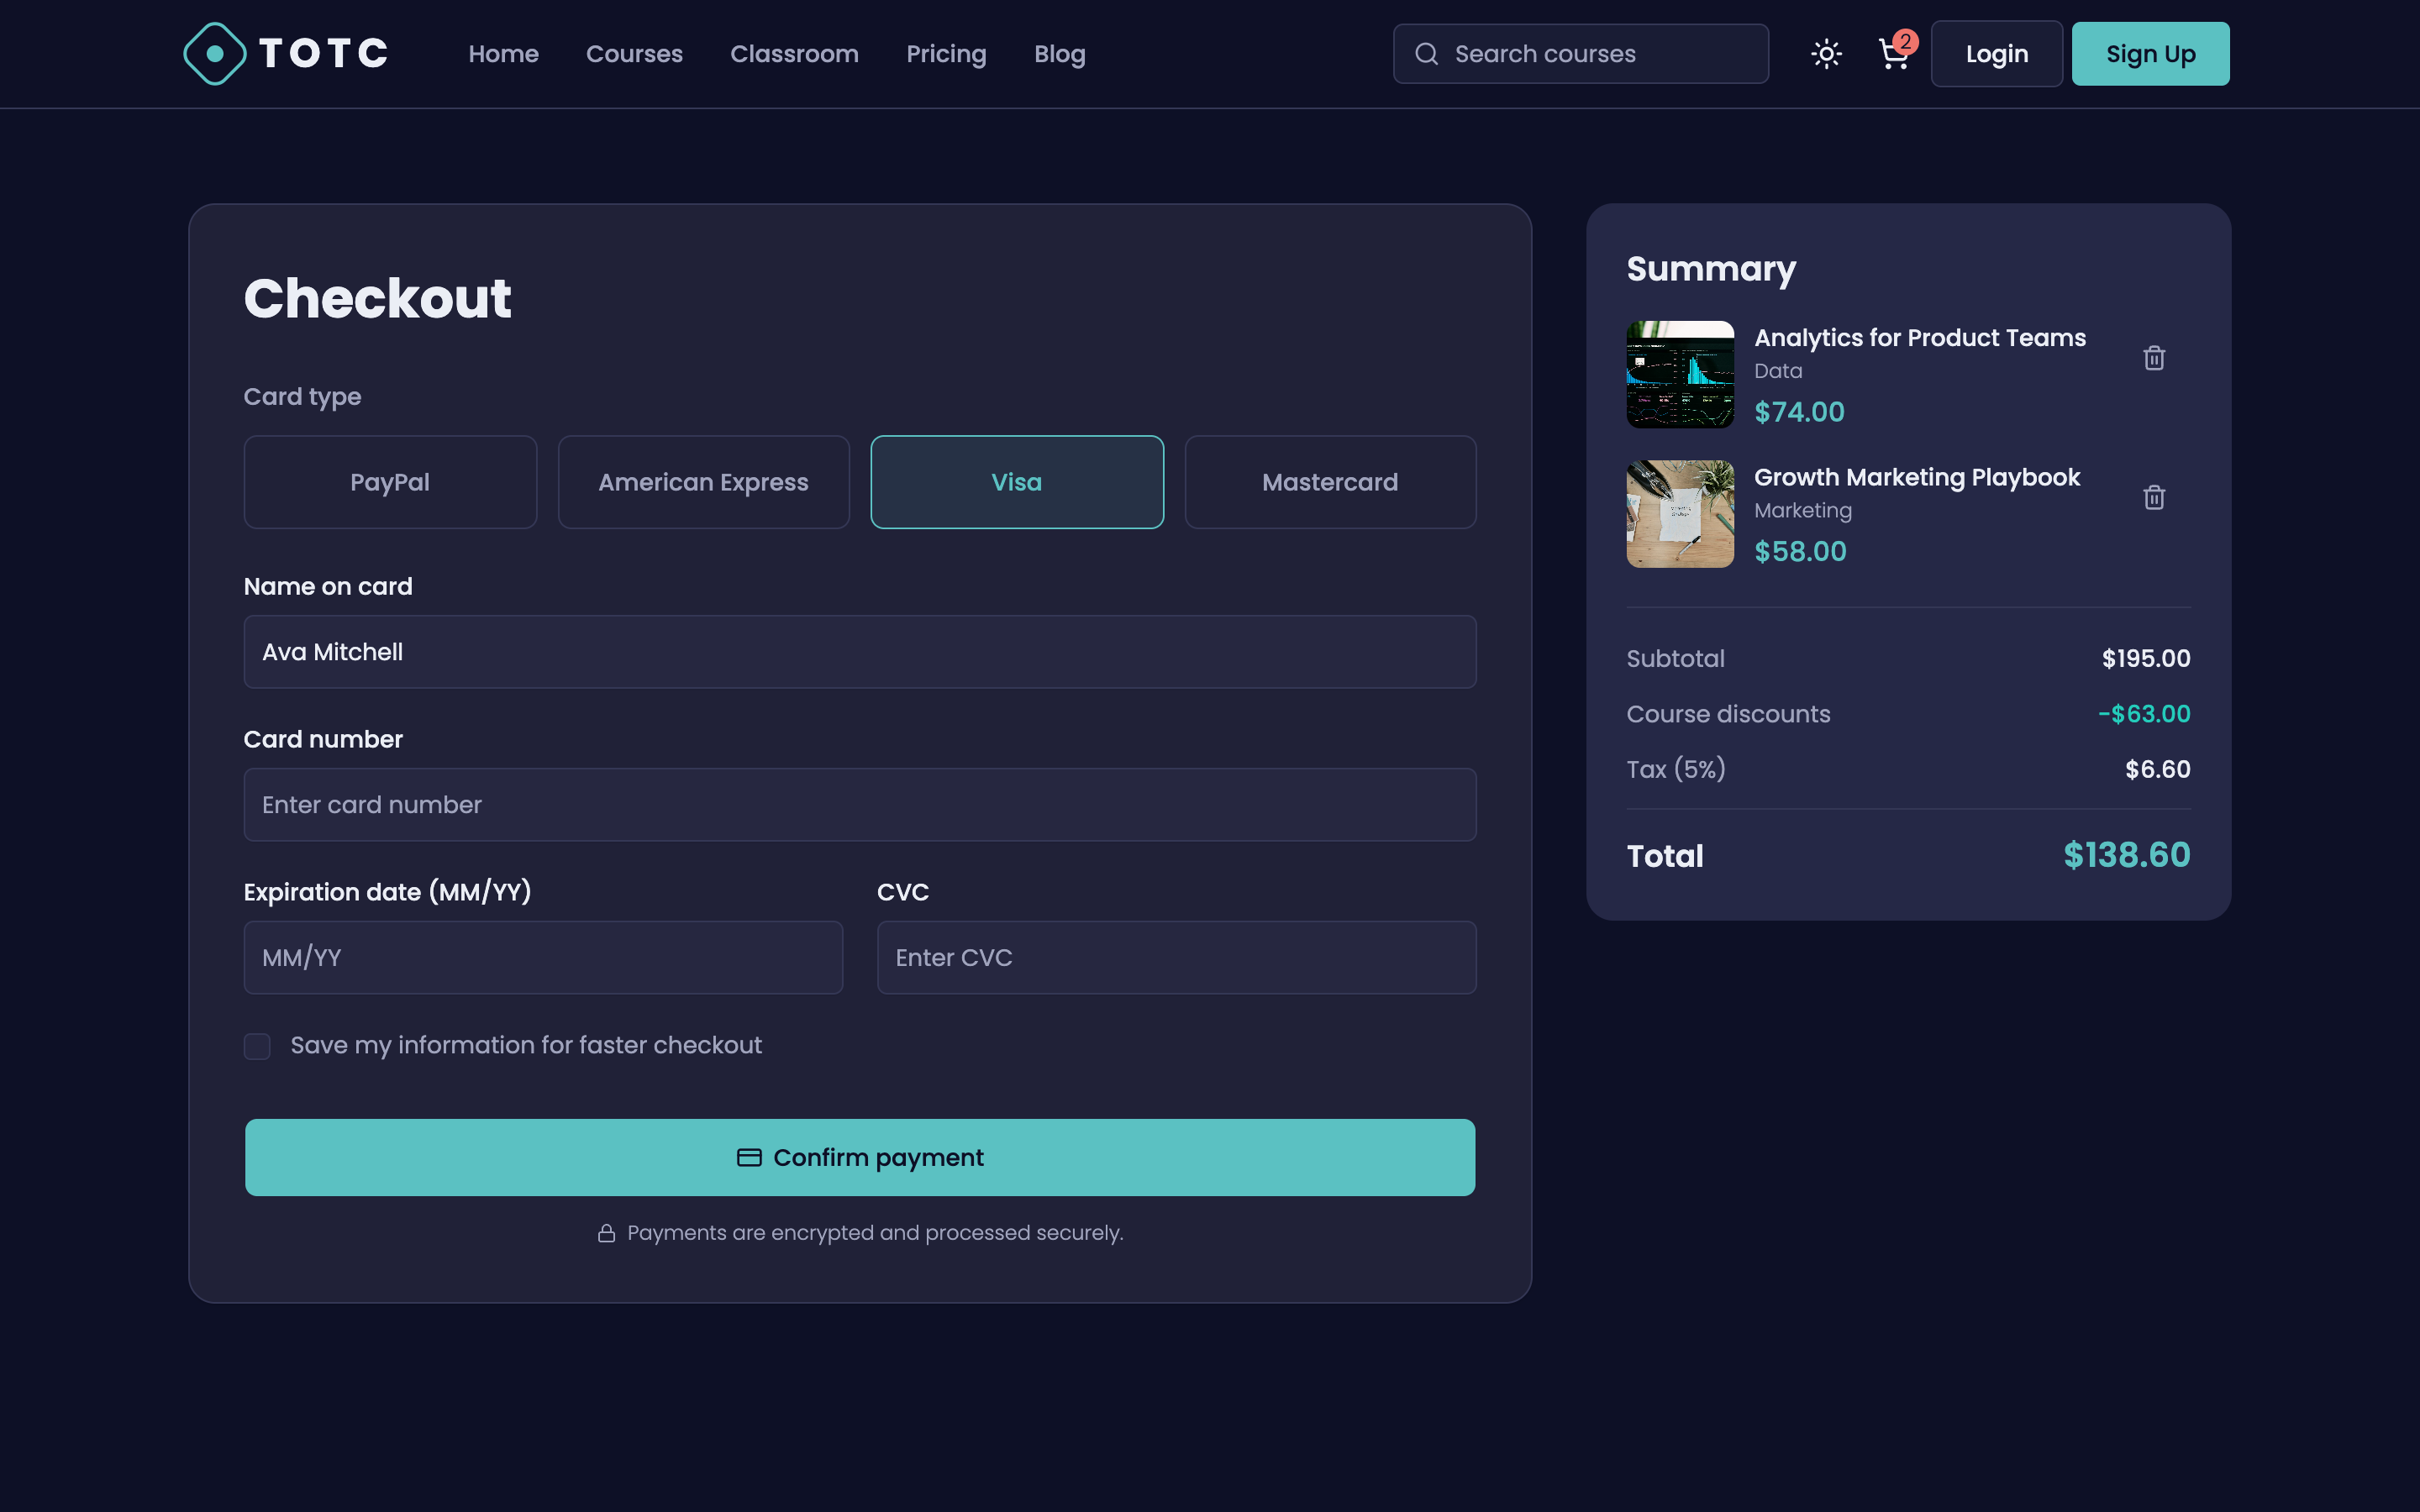Viewport: 2420px width, 1512px height.
Task: Focus the Search courses field
Action: click(x=1580, y=54)
